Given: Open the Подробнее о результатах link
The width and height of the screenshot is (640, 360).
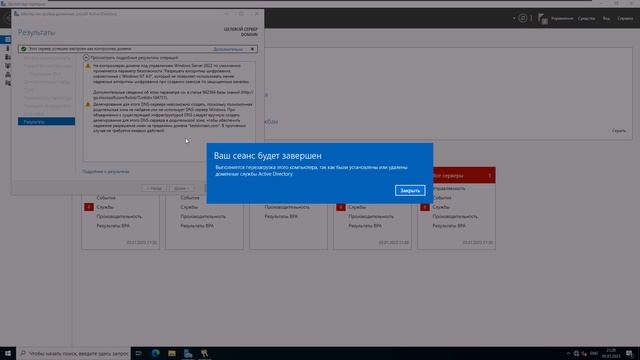Looking at the screenshot, I should pos(106,172).
